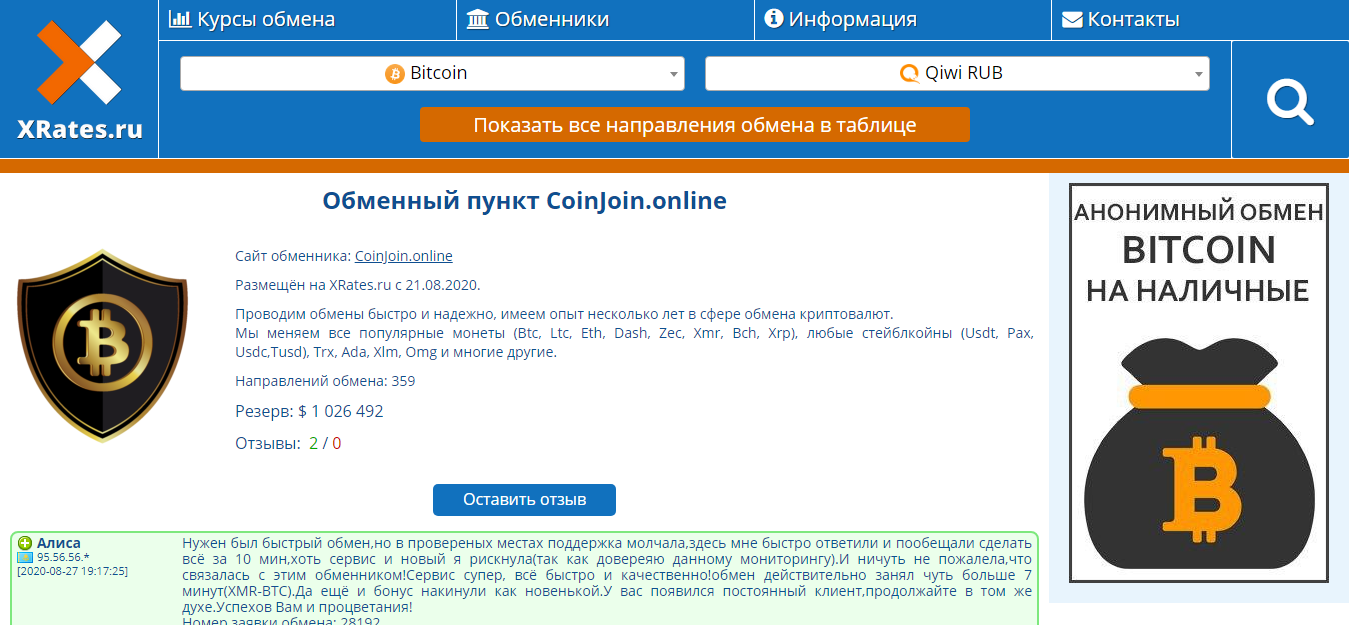Click Показать все направления обмена в таблице button

pyautogui.click(x=695, y=125)
